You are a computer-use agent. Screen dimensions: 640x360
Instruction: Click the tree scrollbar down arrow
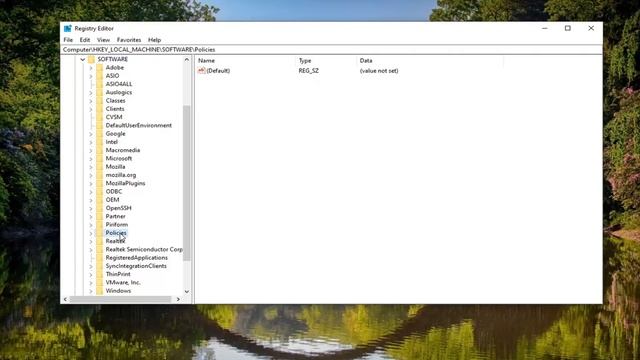point(187,291)
